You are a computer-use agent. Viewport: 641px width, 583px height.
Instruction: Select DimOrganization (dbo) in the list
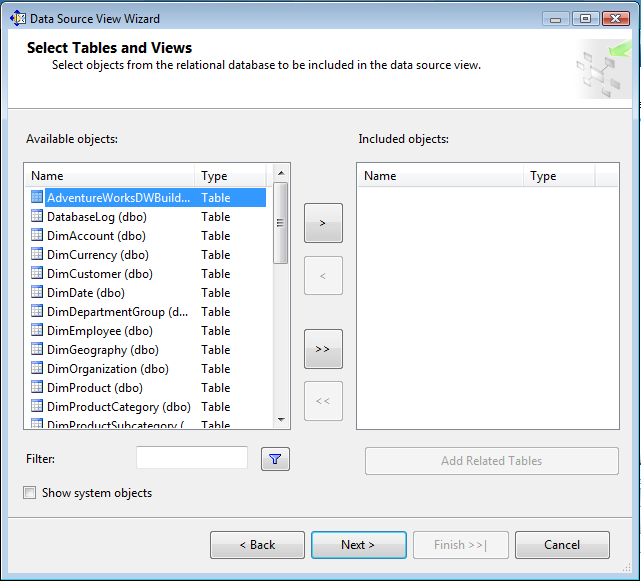click(148, 369)
